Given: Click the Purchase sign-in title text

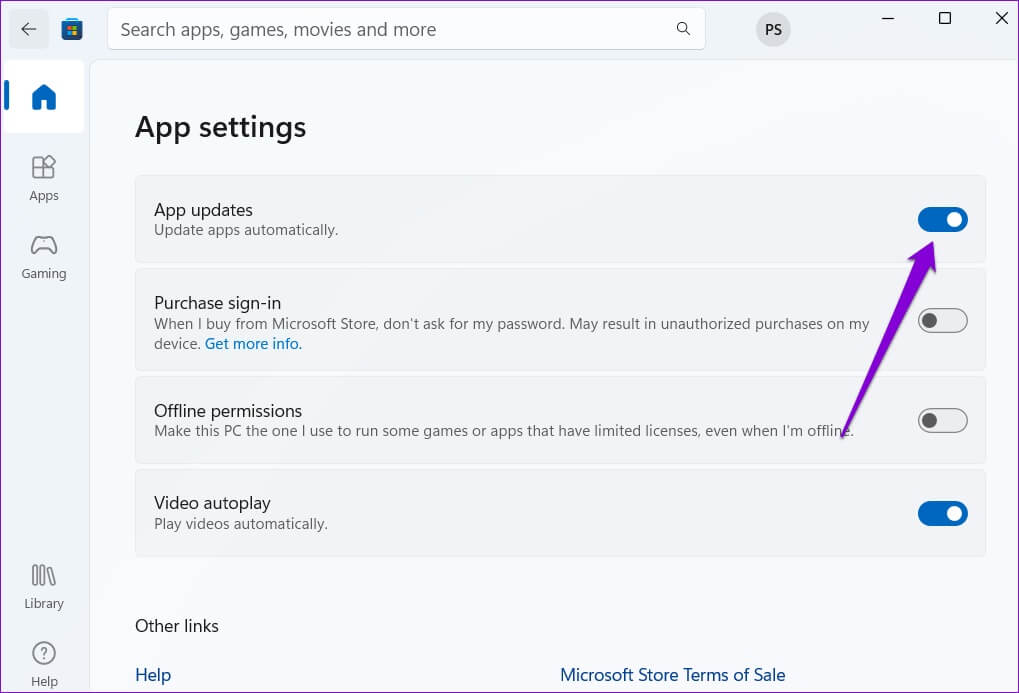Looking at the screenshot, I should click(218, 303).
